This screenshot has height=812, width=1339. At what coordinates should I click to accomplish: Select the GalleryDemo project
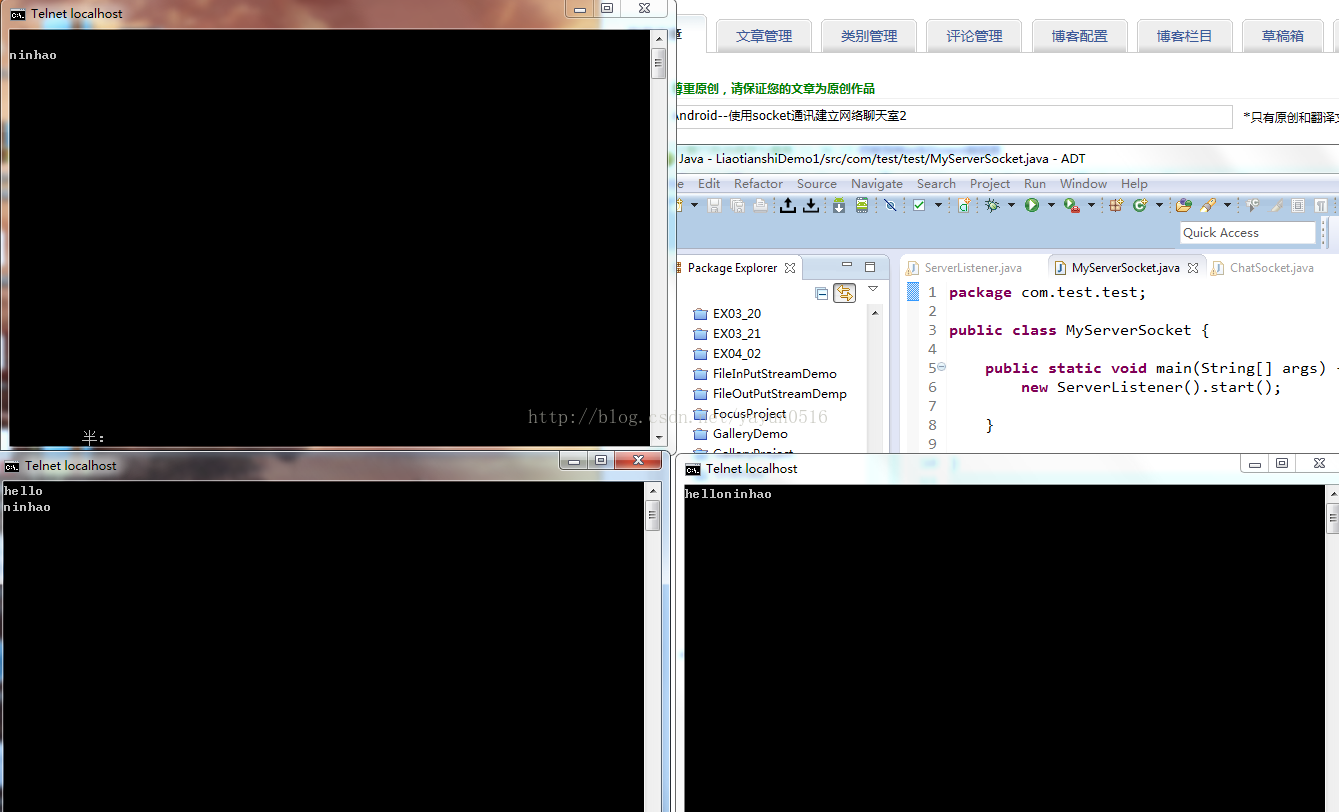click(x=740, y=434)
